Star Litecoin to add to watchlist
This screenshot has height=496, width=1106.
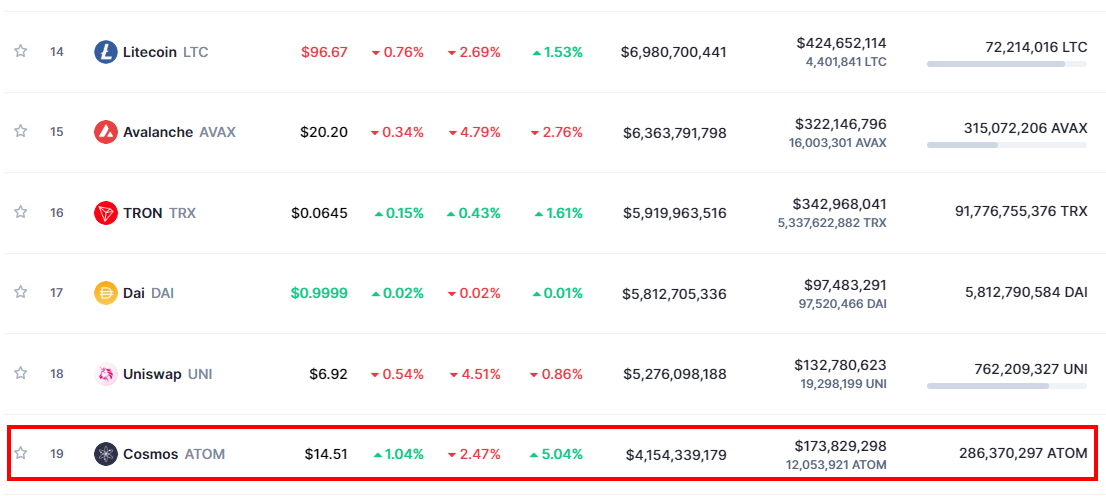point(20,51)
